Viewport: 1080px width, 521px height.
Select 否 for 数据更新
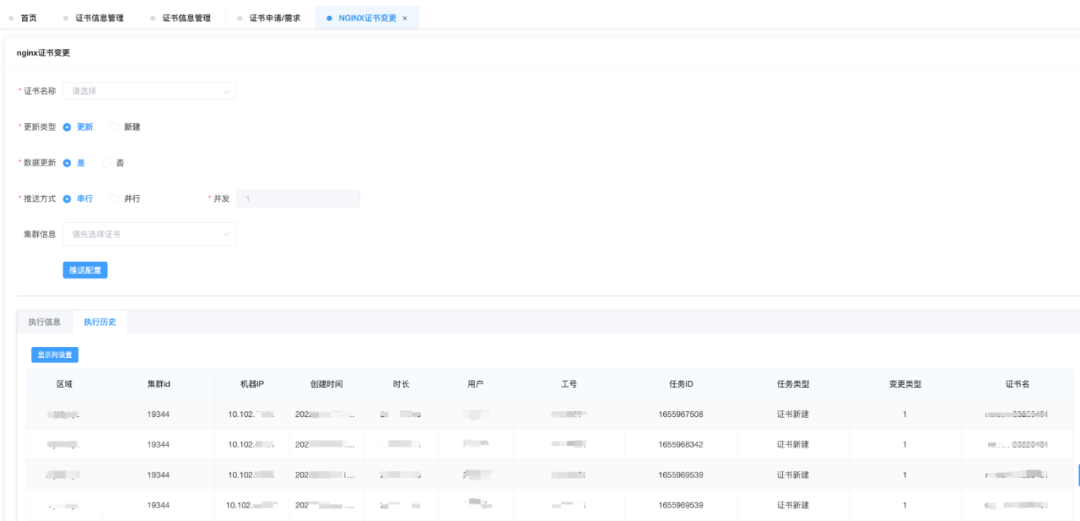[x=107, y=162]
